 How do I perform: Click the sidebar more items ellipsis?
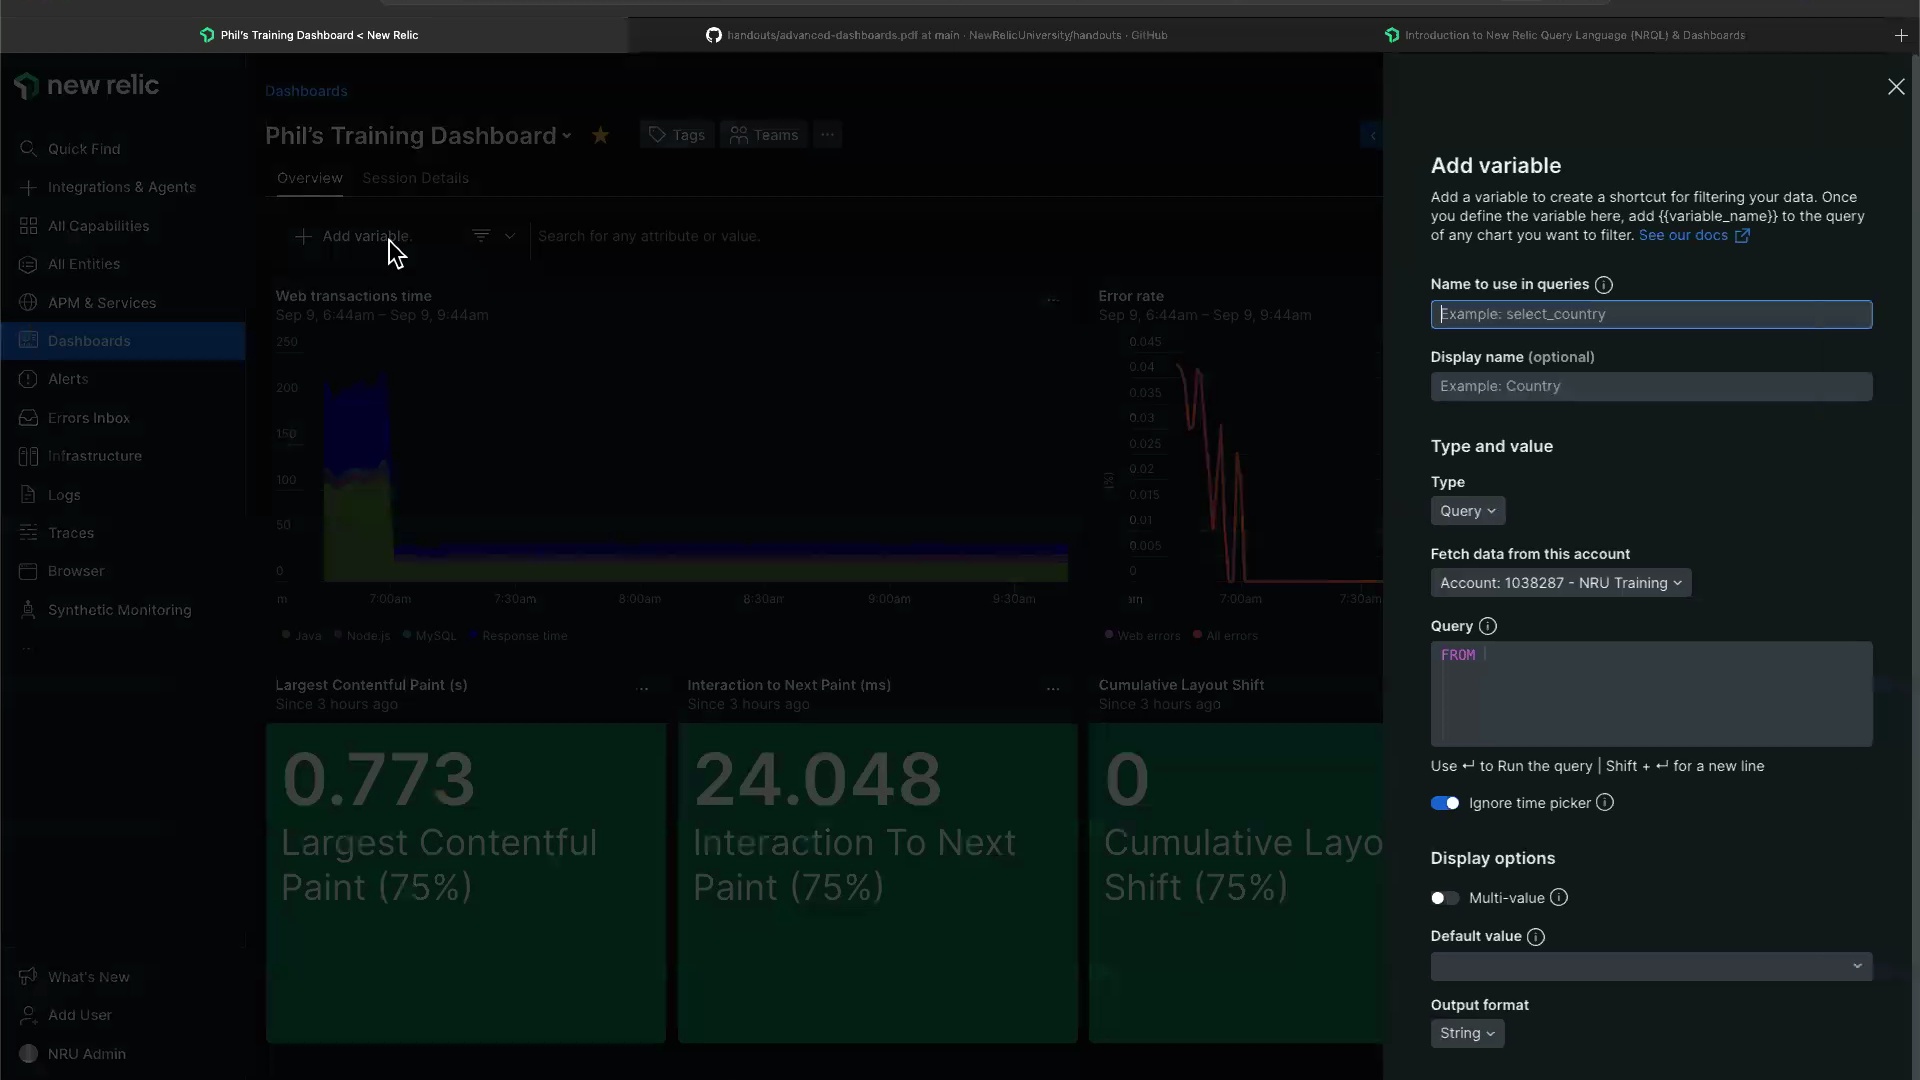pos(27,650)
